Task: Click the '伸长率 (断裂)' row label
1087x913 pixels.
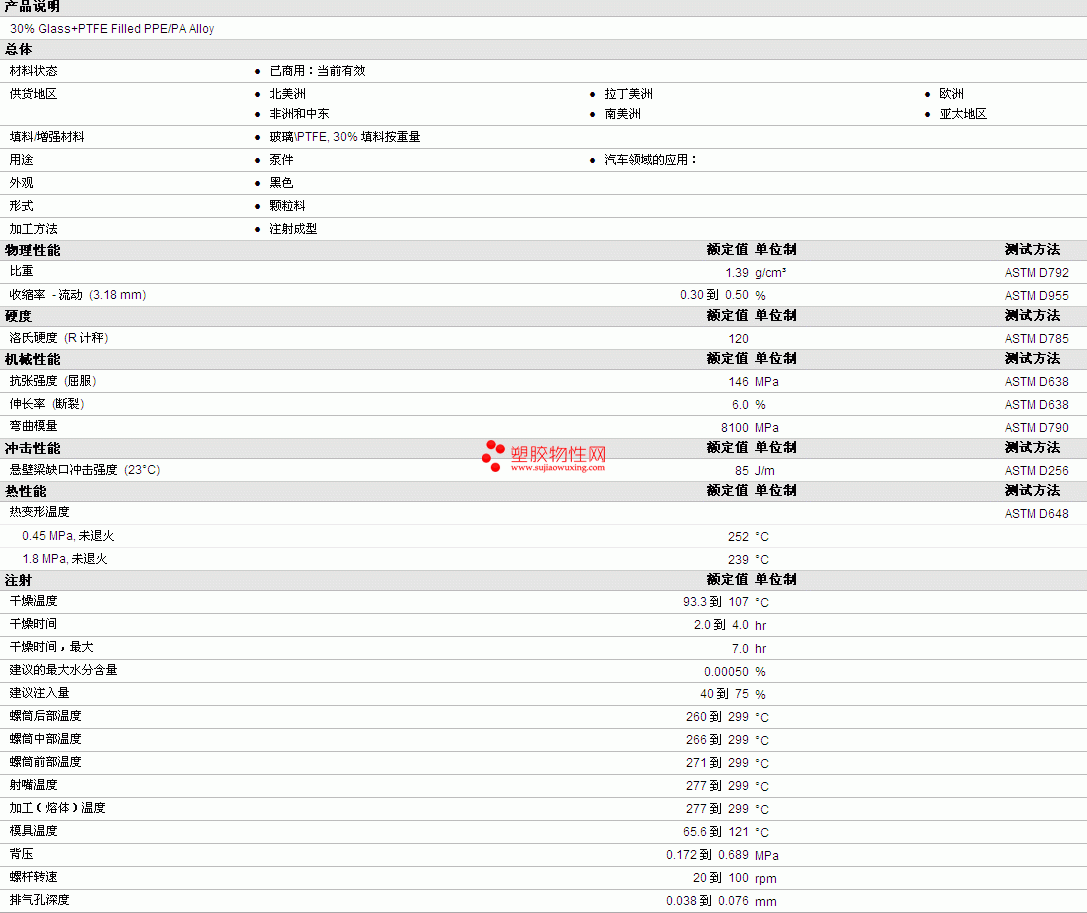Action: [x=46, y=403]
